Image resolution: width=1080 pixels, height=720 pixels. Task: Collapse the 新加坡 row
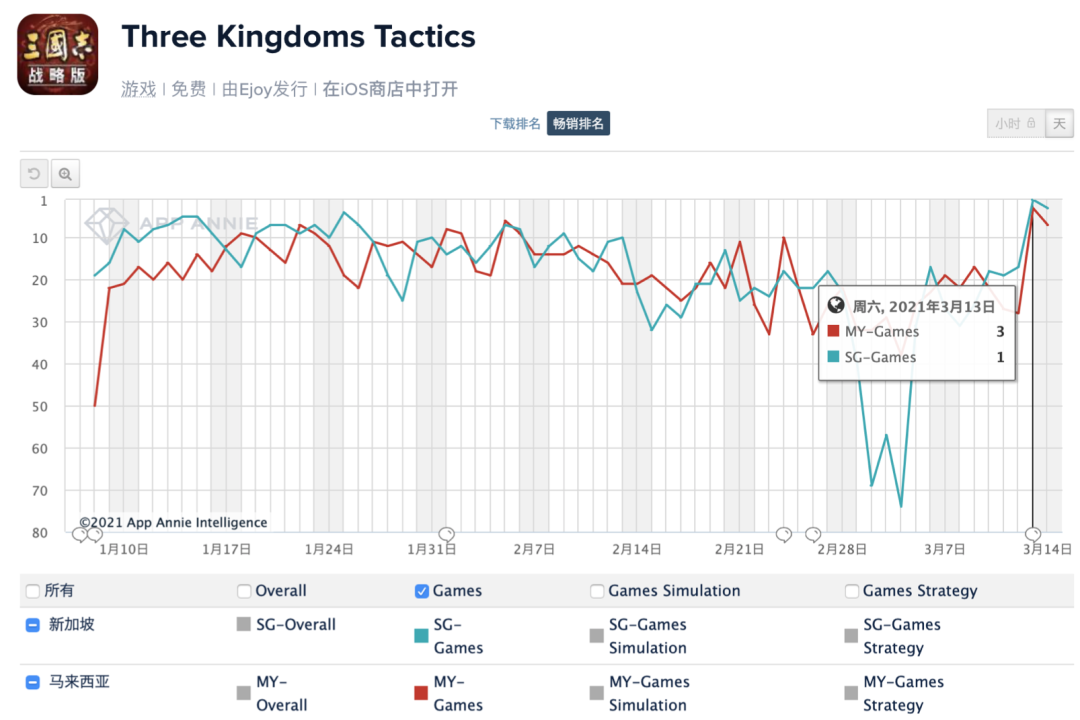(32, 625)
